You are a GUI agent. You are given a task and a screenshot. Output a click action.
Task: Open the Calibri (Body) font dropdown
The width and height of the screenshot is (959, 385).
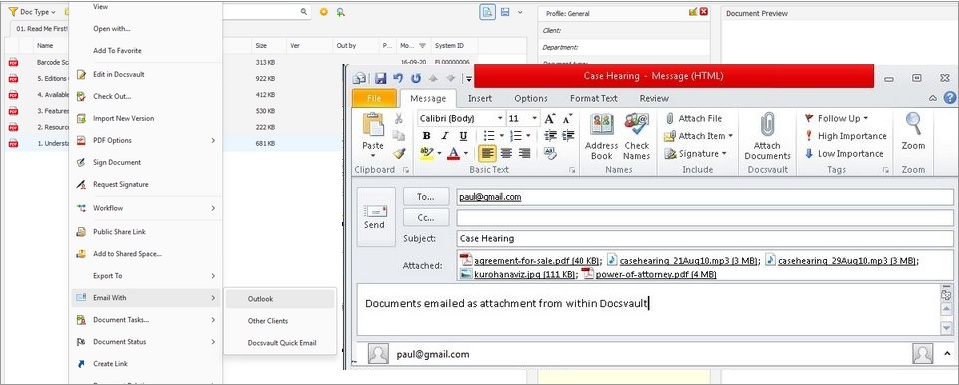pos(500,118)
